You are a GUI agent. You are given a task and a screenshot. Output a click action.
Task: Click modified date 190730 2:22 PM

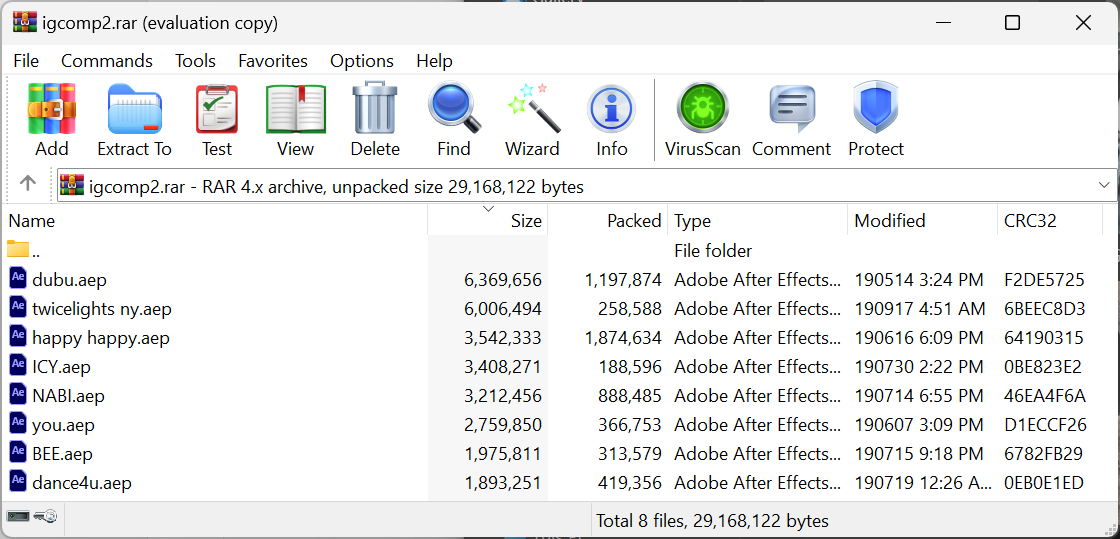pos(919,367)
